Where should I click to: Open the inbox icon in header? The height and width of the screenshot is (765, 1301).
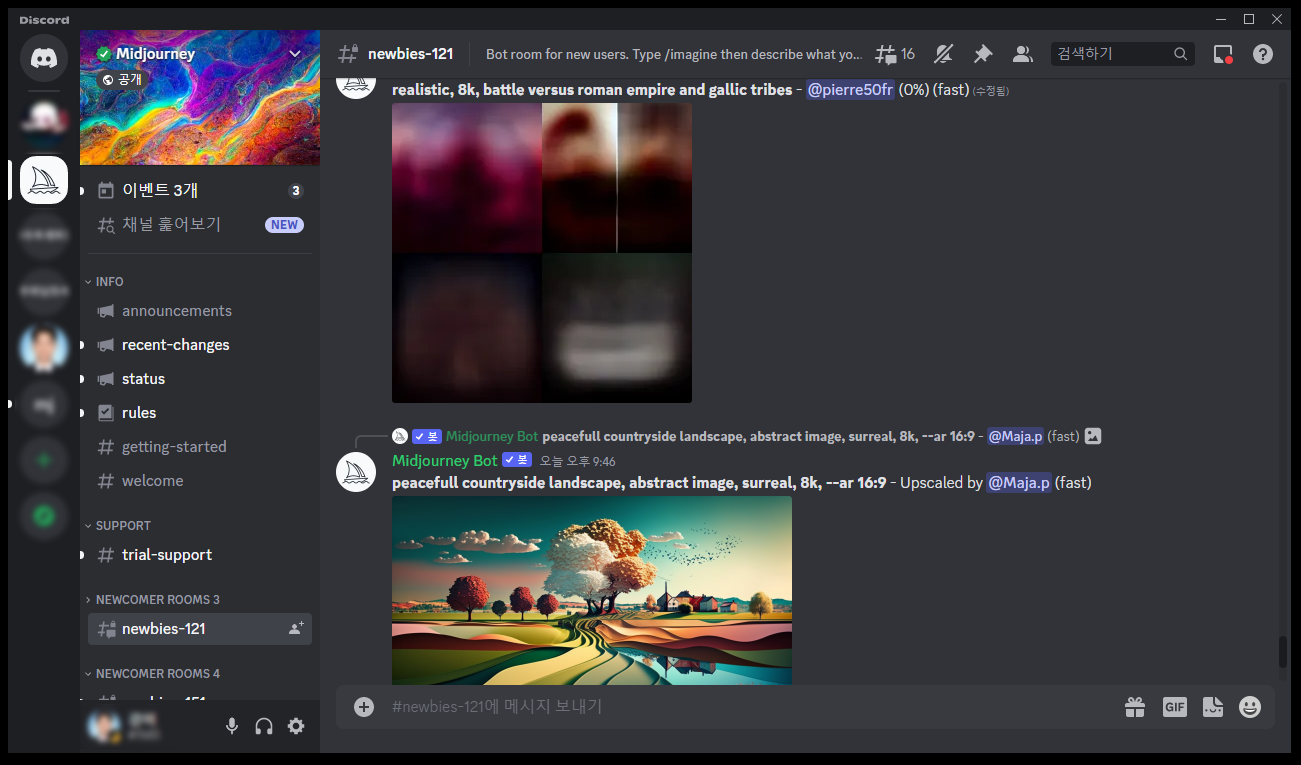point(1223,54)
